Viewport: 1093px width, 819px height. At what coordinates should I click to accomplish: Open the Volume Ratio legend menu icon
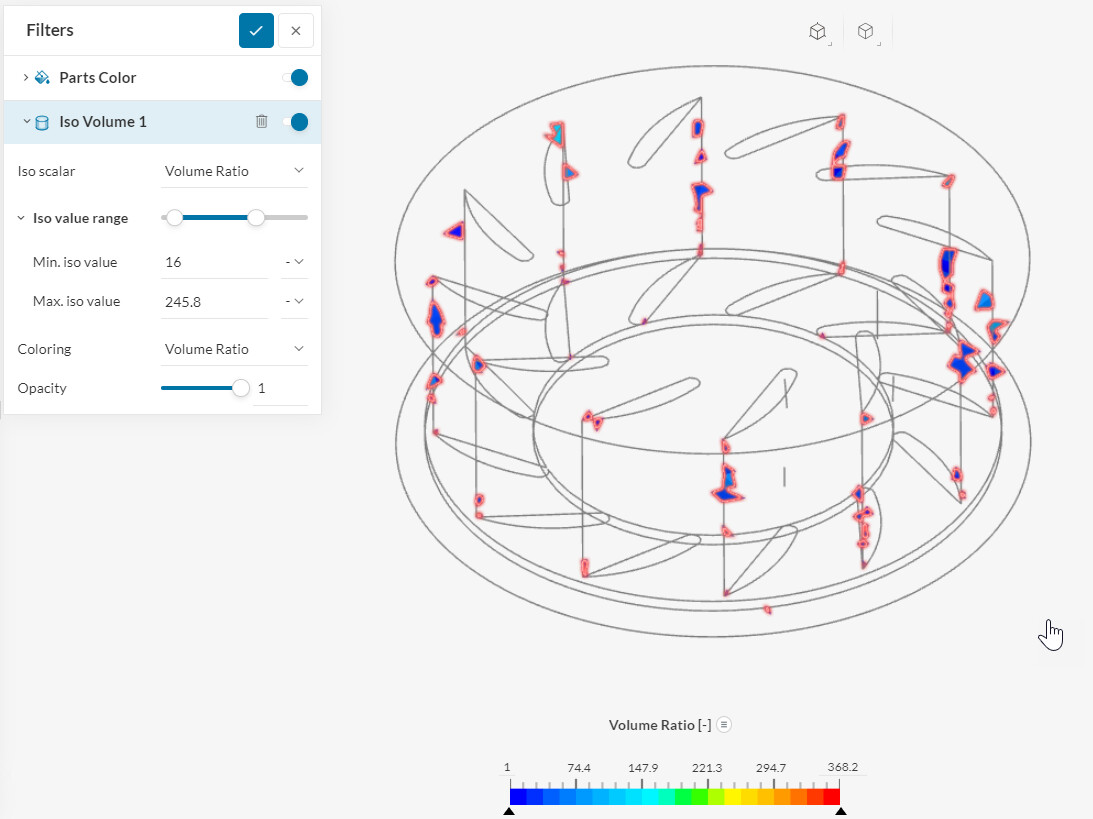(723, 724)
